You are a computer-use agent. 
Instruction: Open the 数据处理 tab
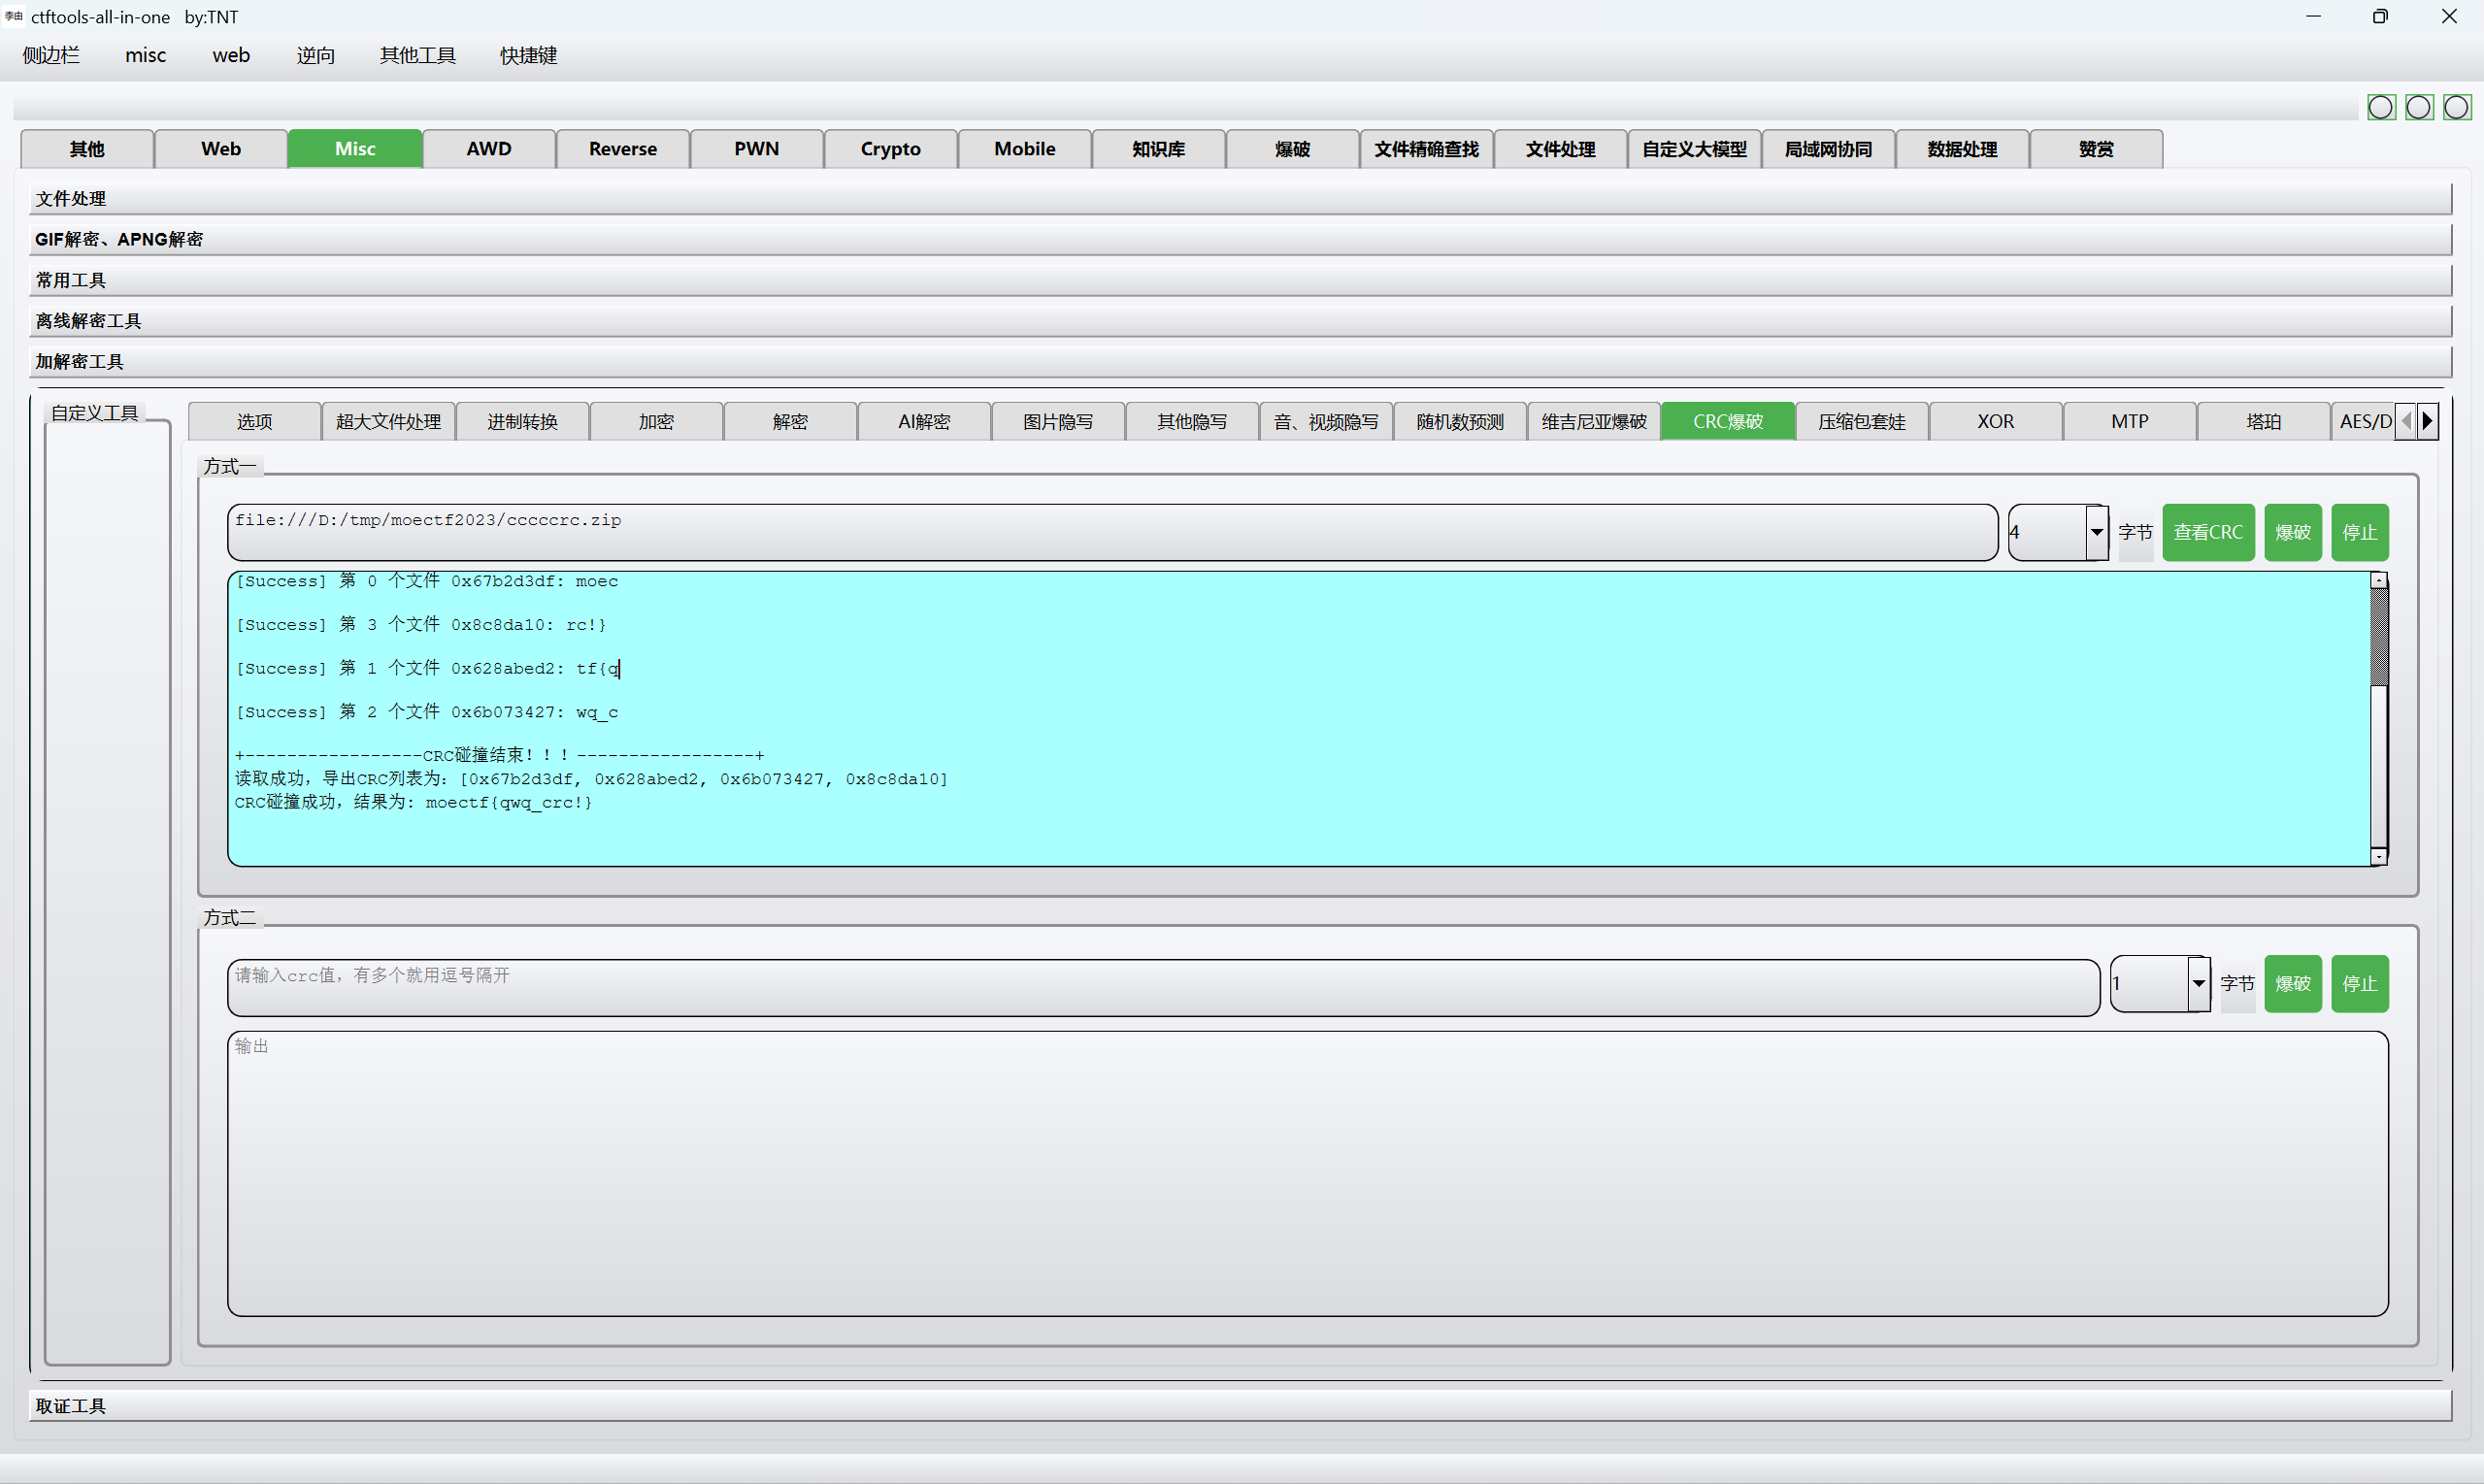1963,149
